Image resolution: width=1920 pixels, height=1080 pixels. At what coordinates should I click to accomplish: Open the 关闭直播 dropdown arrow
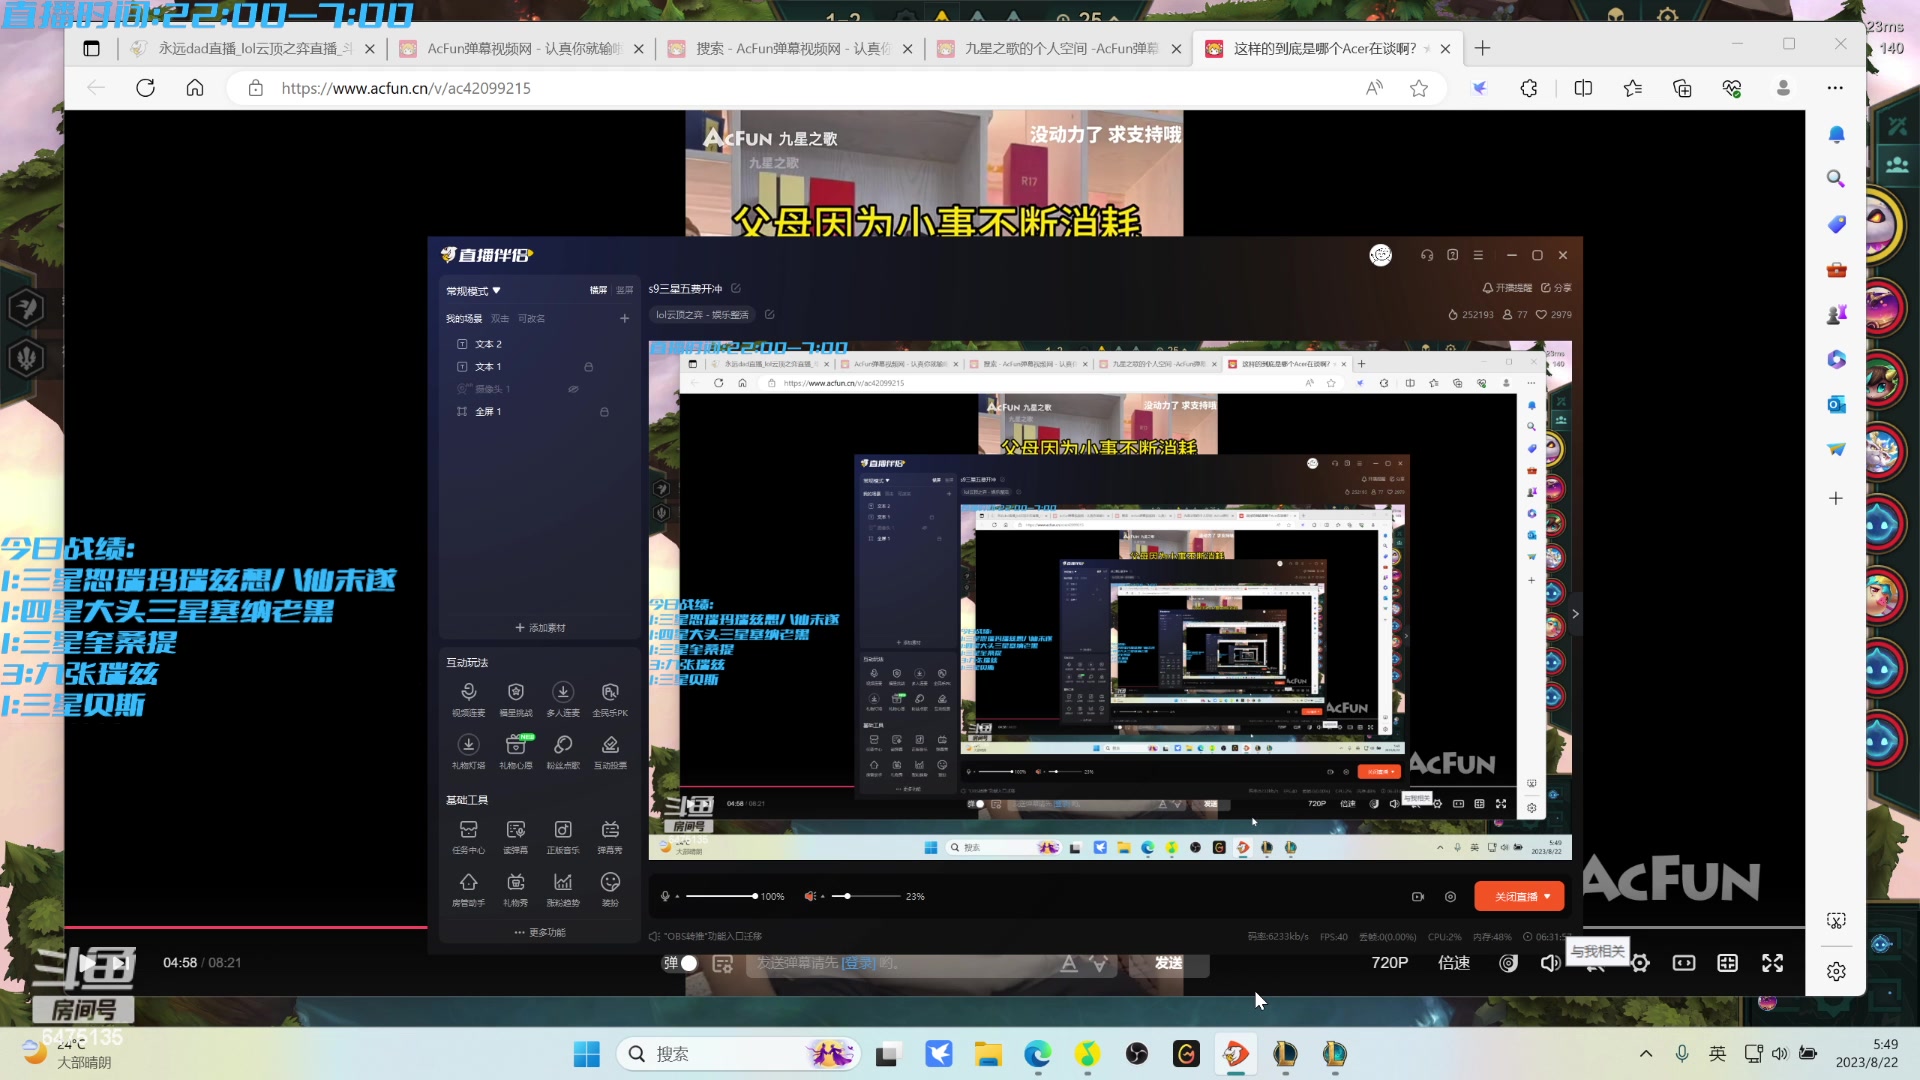tap(1547, 896)
